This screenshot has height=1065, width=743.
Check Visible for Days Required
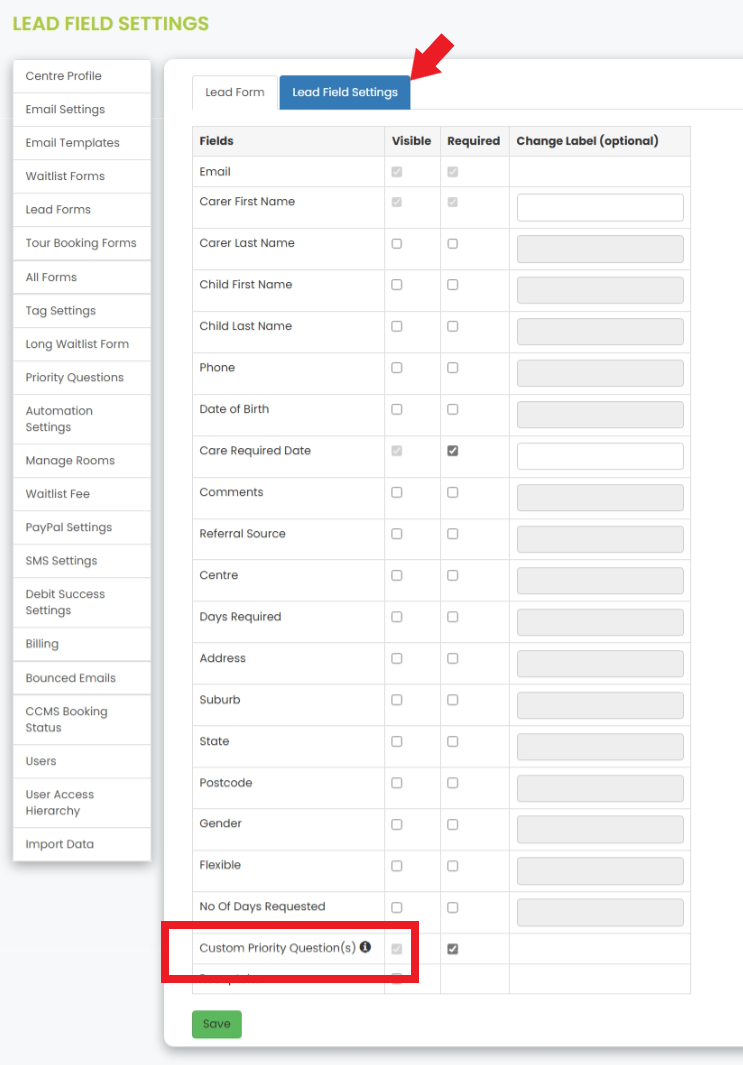pos(397,617)
